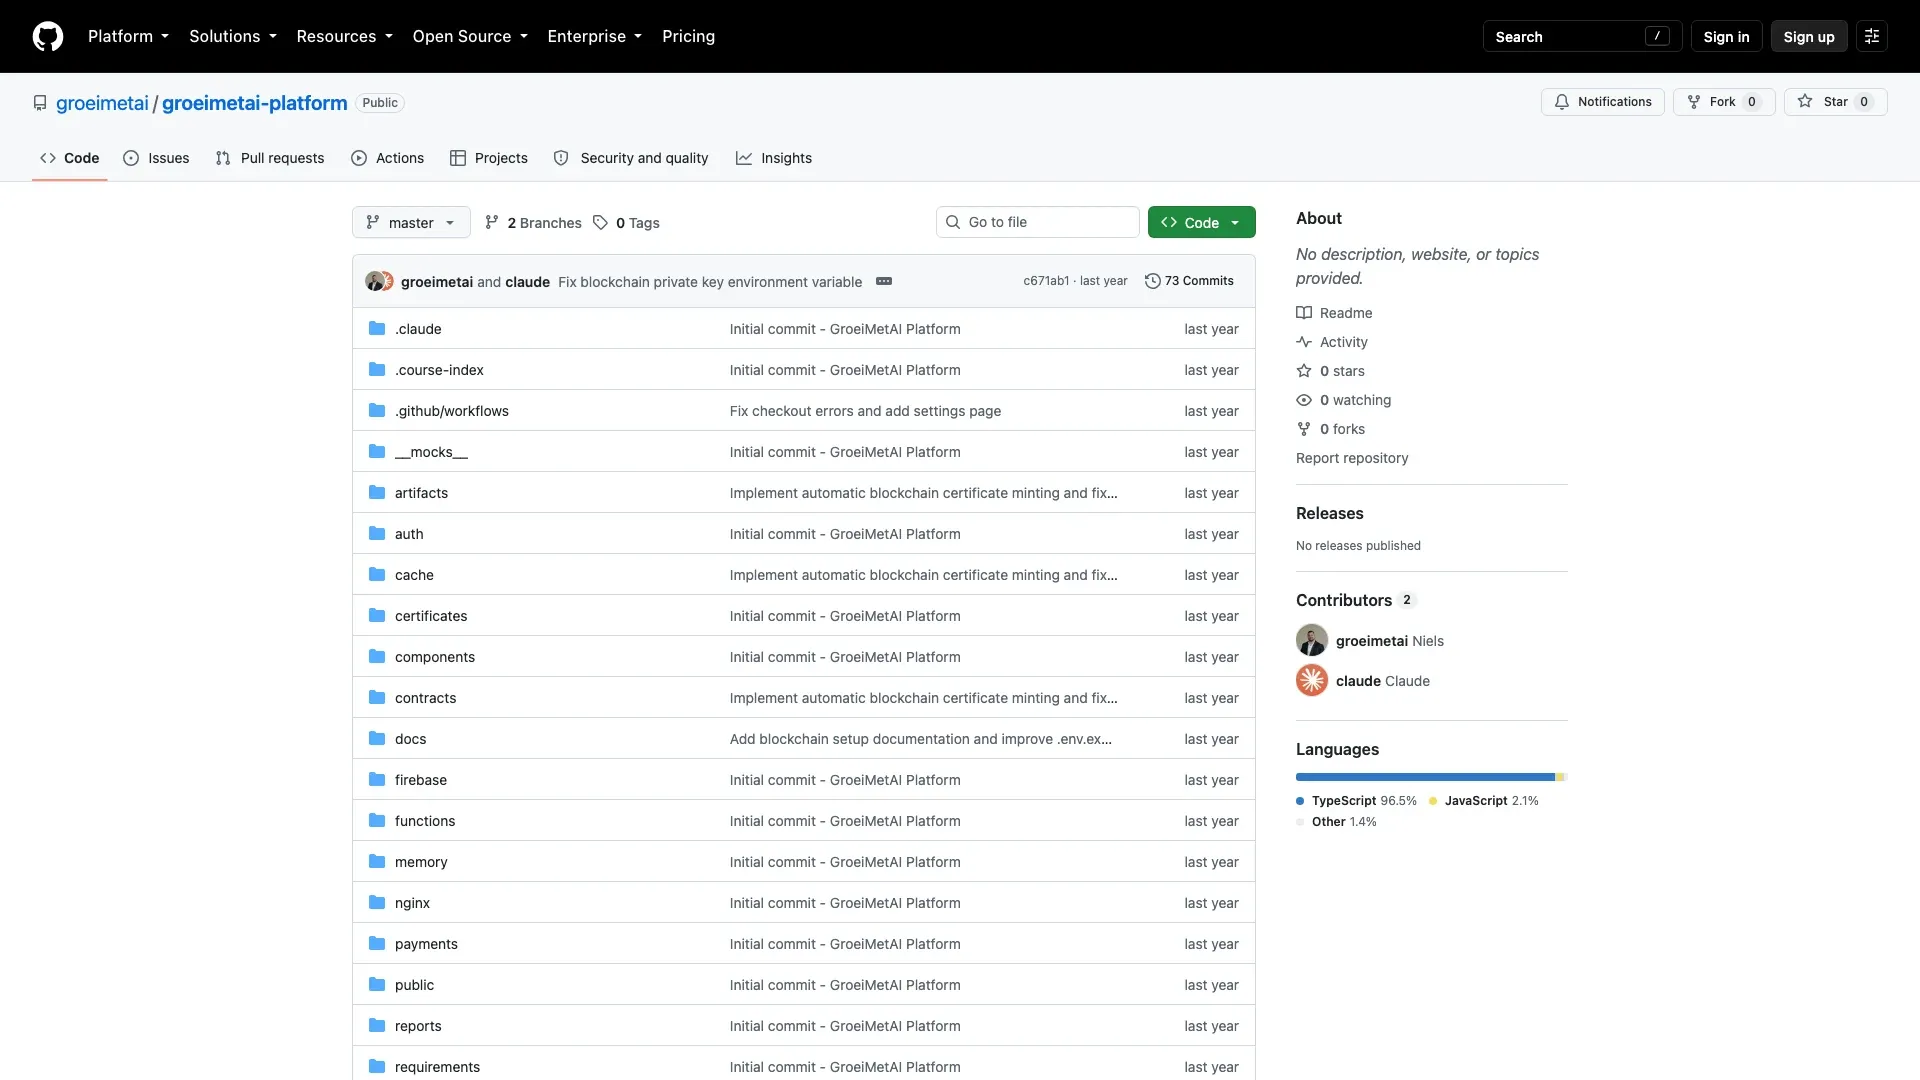
Task: Click the folder icon for .github/workflows
Action: [x=377, y=411]
